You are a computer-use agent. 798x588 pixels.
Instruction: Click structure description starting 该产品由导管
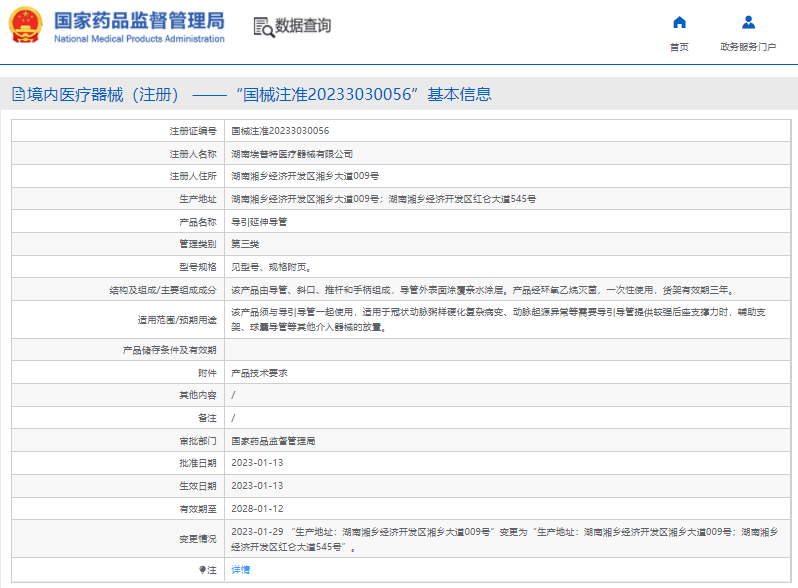click(483, 290)
